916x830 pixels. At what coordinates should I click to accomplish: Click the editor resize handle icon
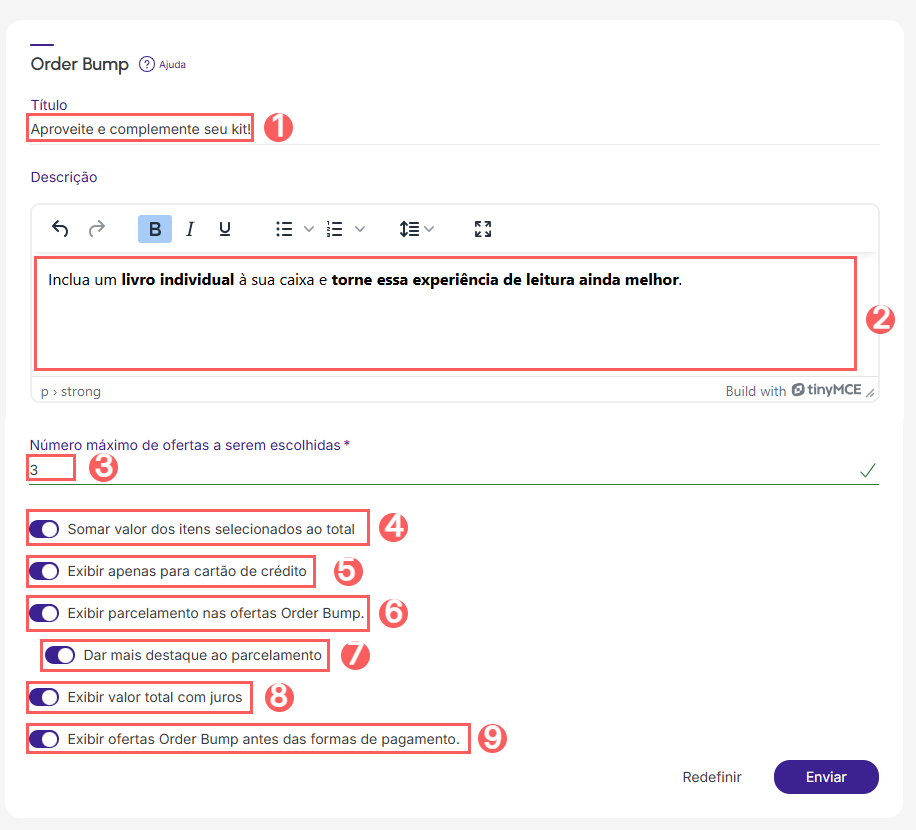point(870,393)
